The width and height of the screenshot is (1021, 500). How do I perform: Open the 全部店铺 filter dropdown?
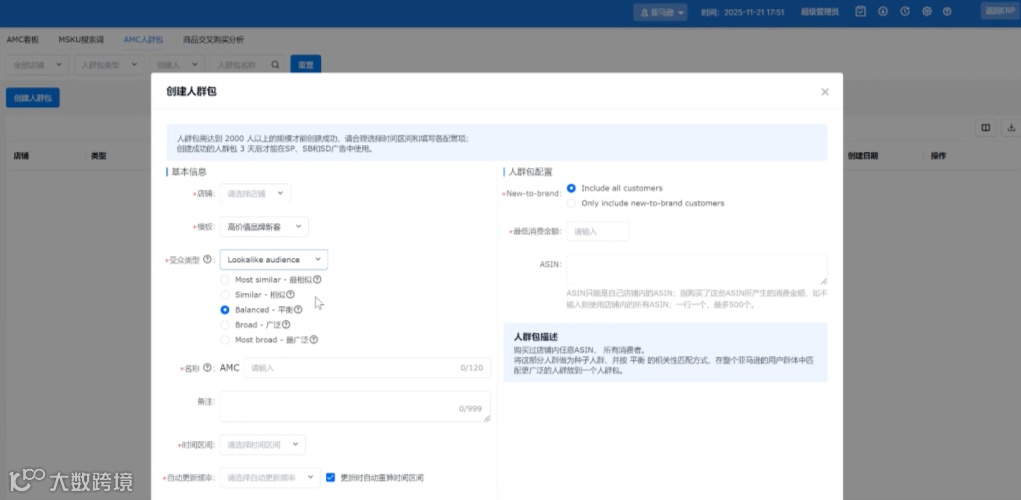click(37, 65)
